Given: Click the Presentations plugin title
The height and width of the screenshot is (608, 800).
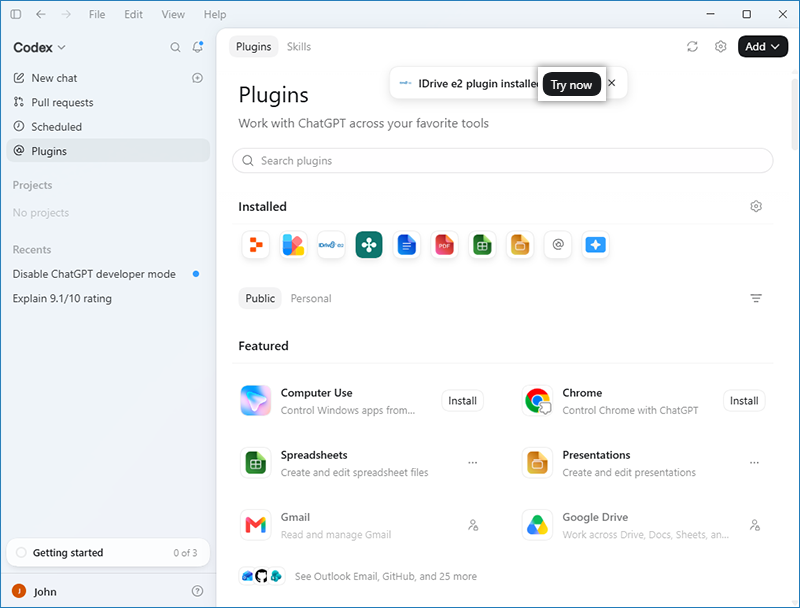Looking at the screenshot, I should (596, 455).
